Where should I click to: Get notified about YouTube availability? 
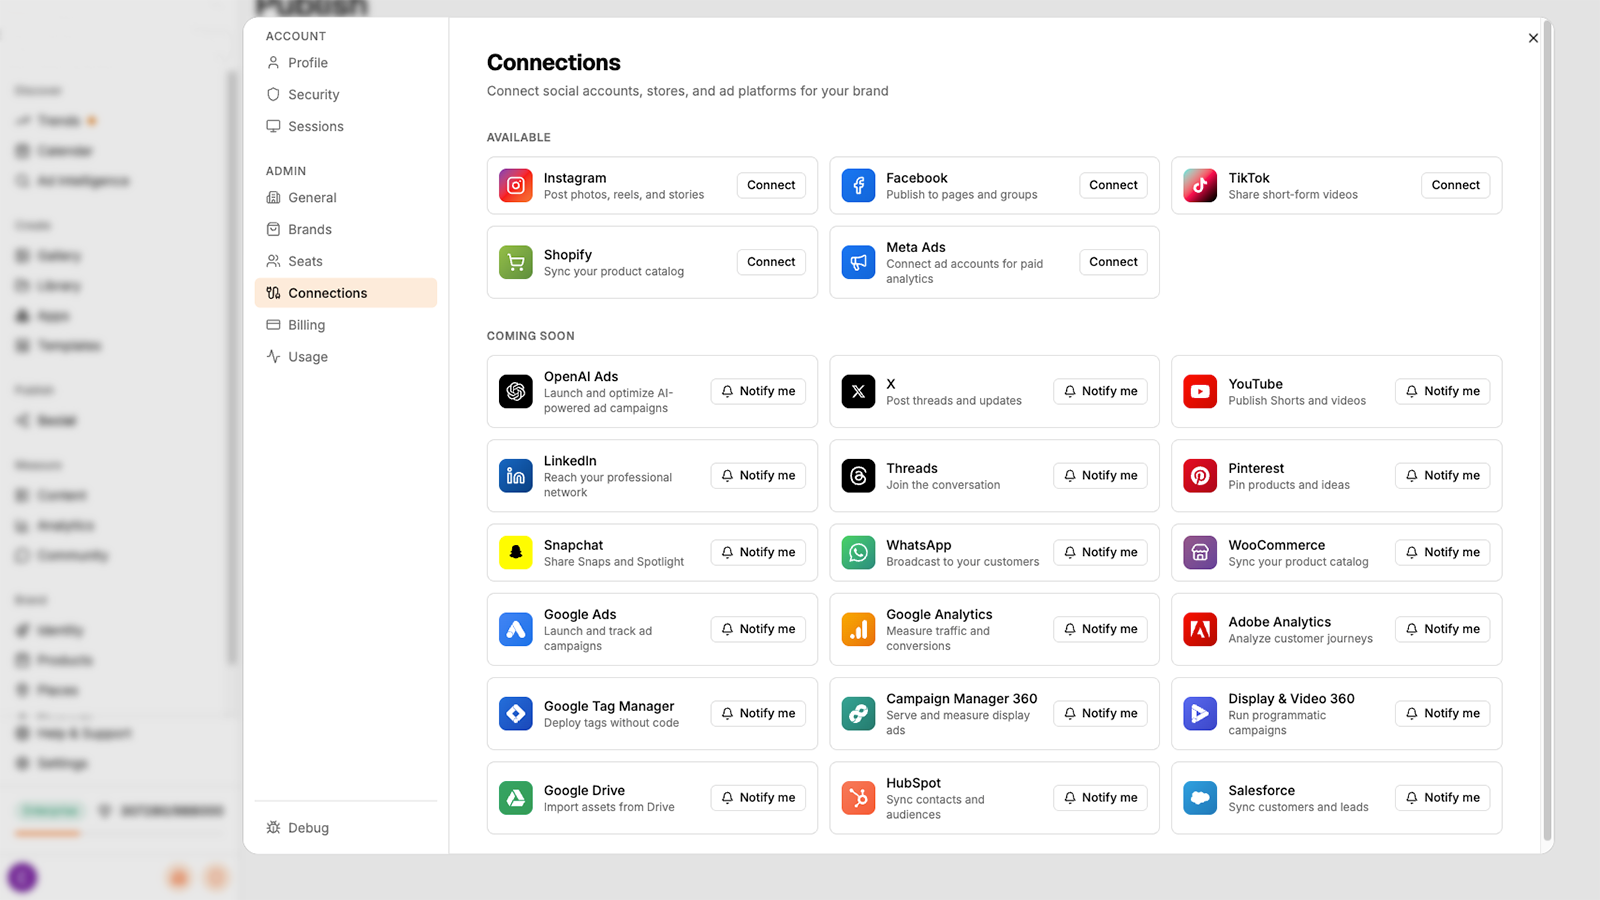(x=1442, y=391)
